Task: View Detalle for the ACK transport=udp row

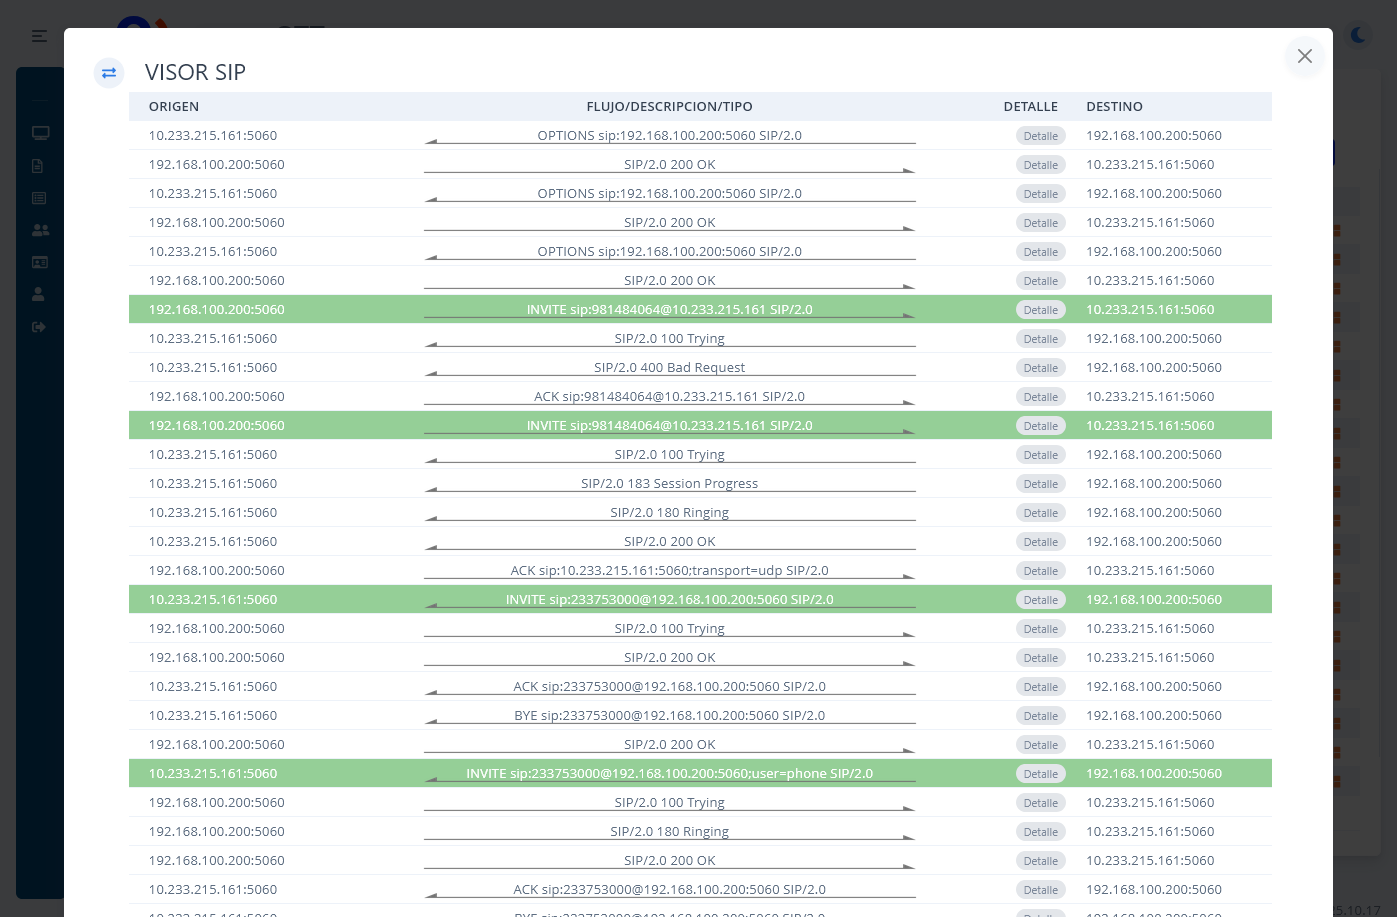Action: coord(1040,571)
